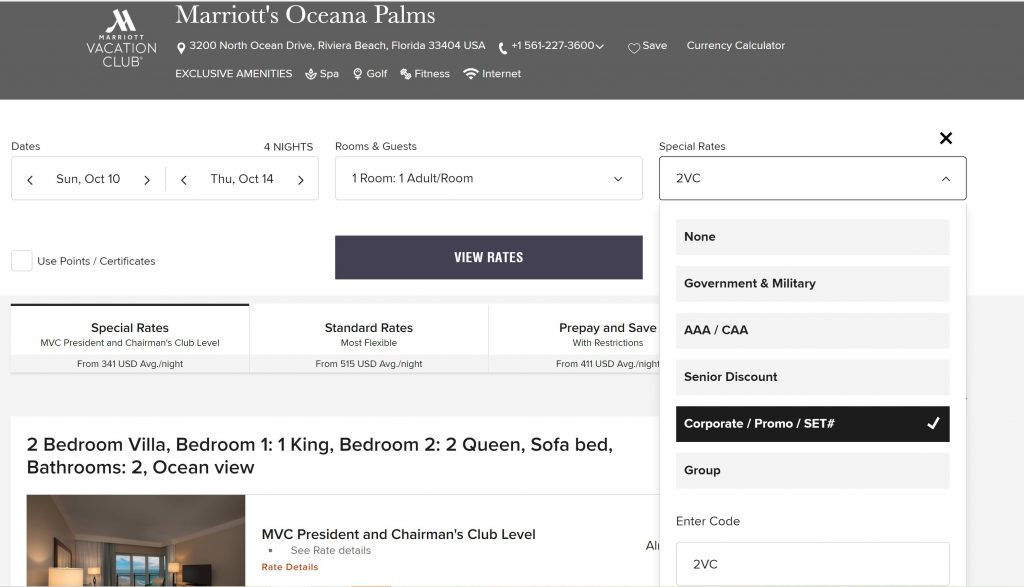Click the Internet wifi icon
Screen dimensions: 1024x587
pyautogui.click(x=471, y=74)
